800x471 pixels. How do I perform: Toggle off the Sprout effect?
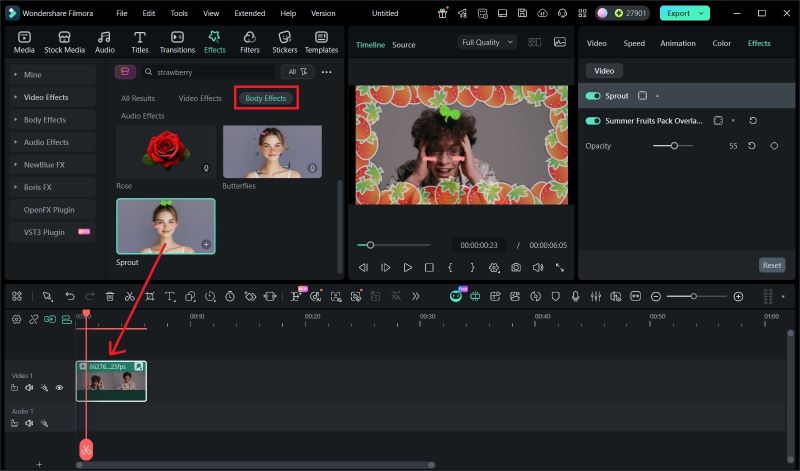click(x=593, y=96)
